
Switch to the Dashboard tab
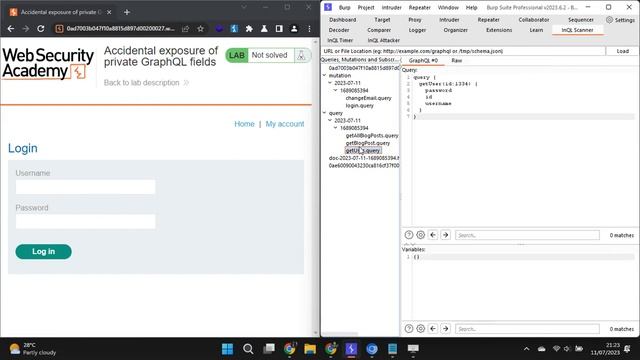click(342, 20)
